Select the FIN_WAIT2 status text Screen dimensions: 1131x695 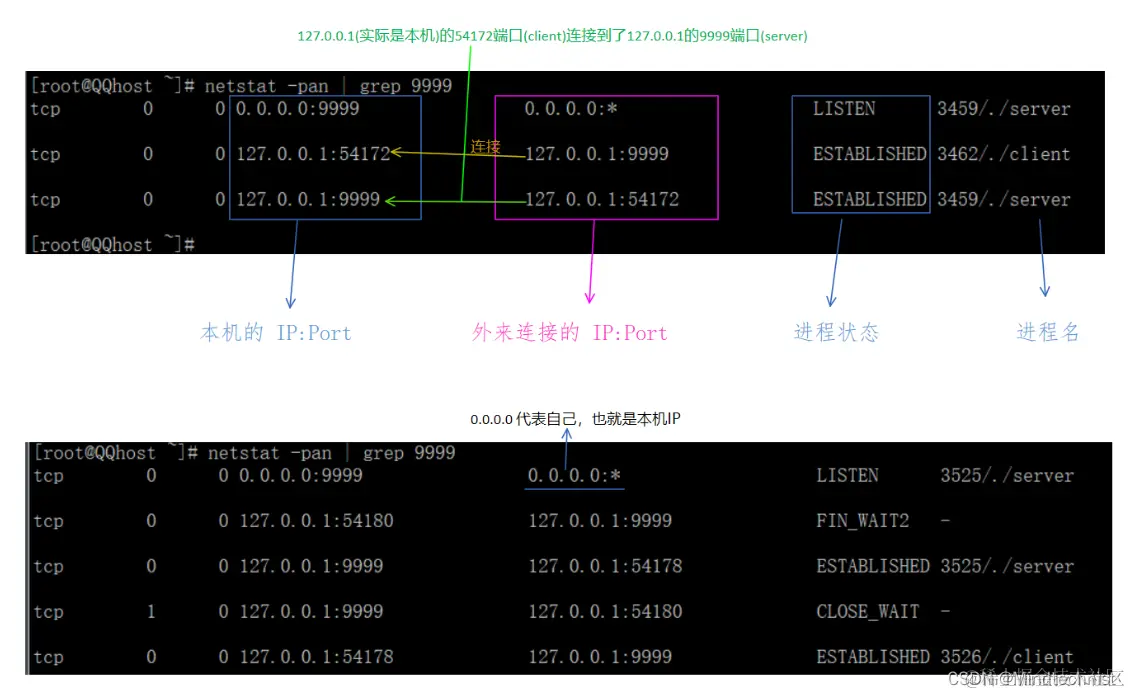tap(864, 521)
